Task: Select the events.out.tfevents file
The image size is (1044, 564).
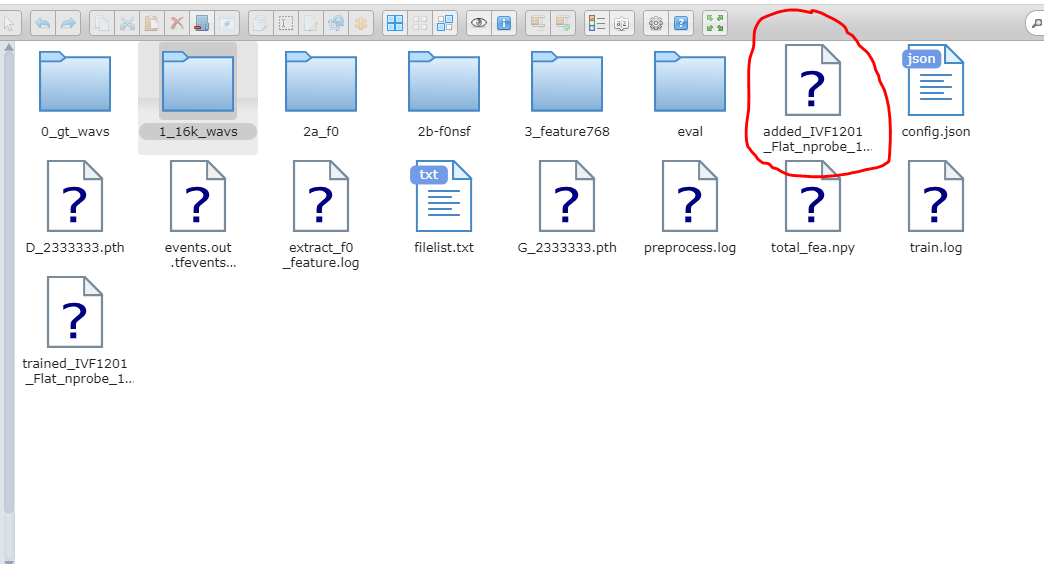Action: pos(198,214)
